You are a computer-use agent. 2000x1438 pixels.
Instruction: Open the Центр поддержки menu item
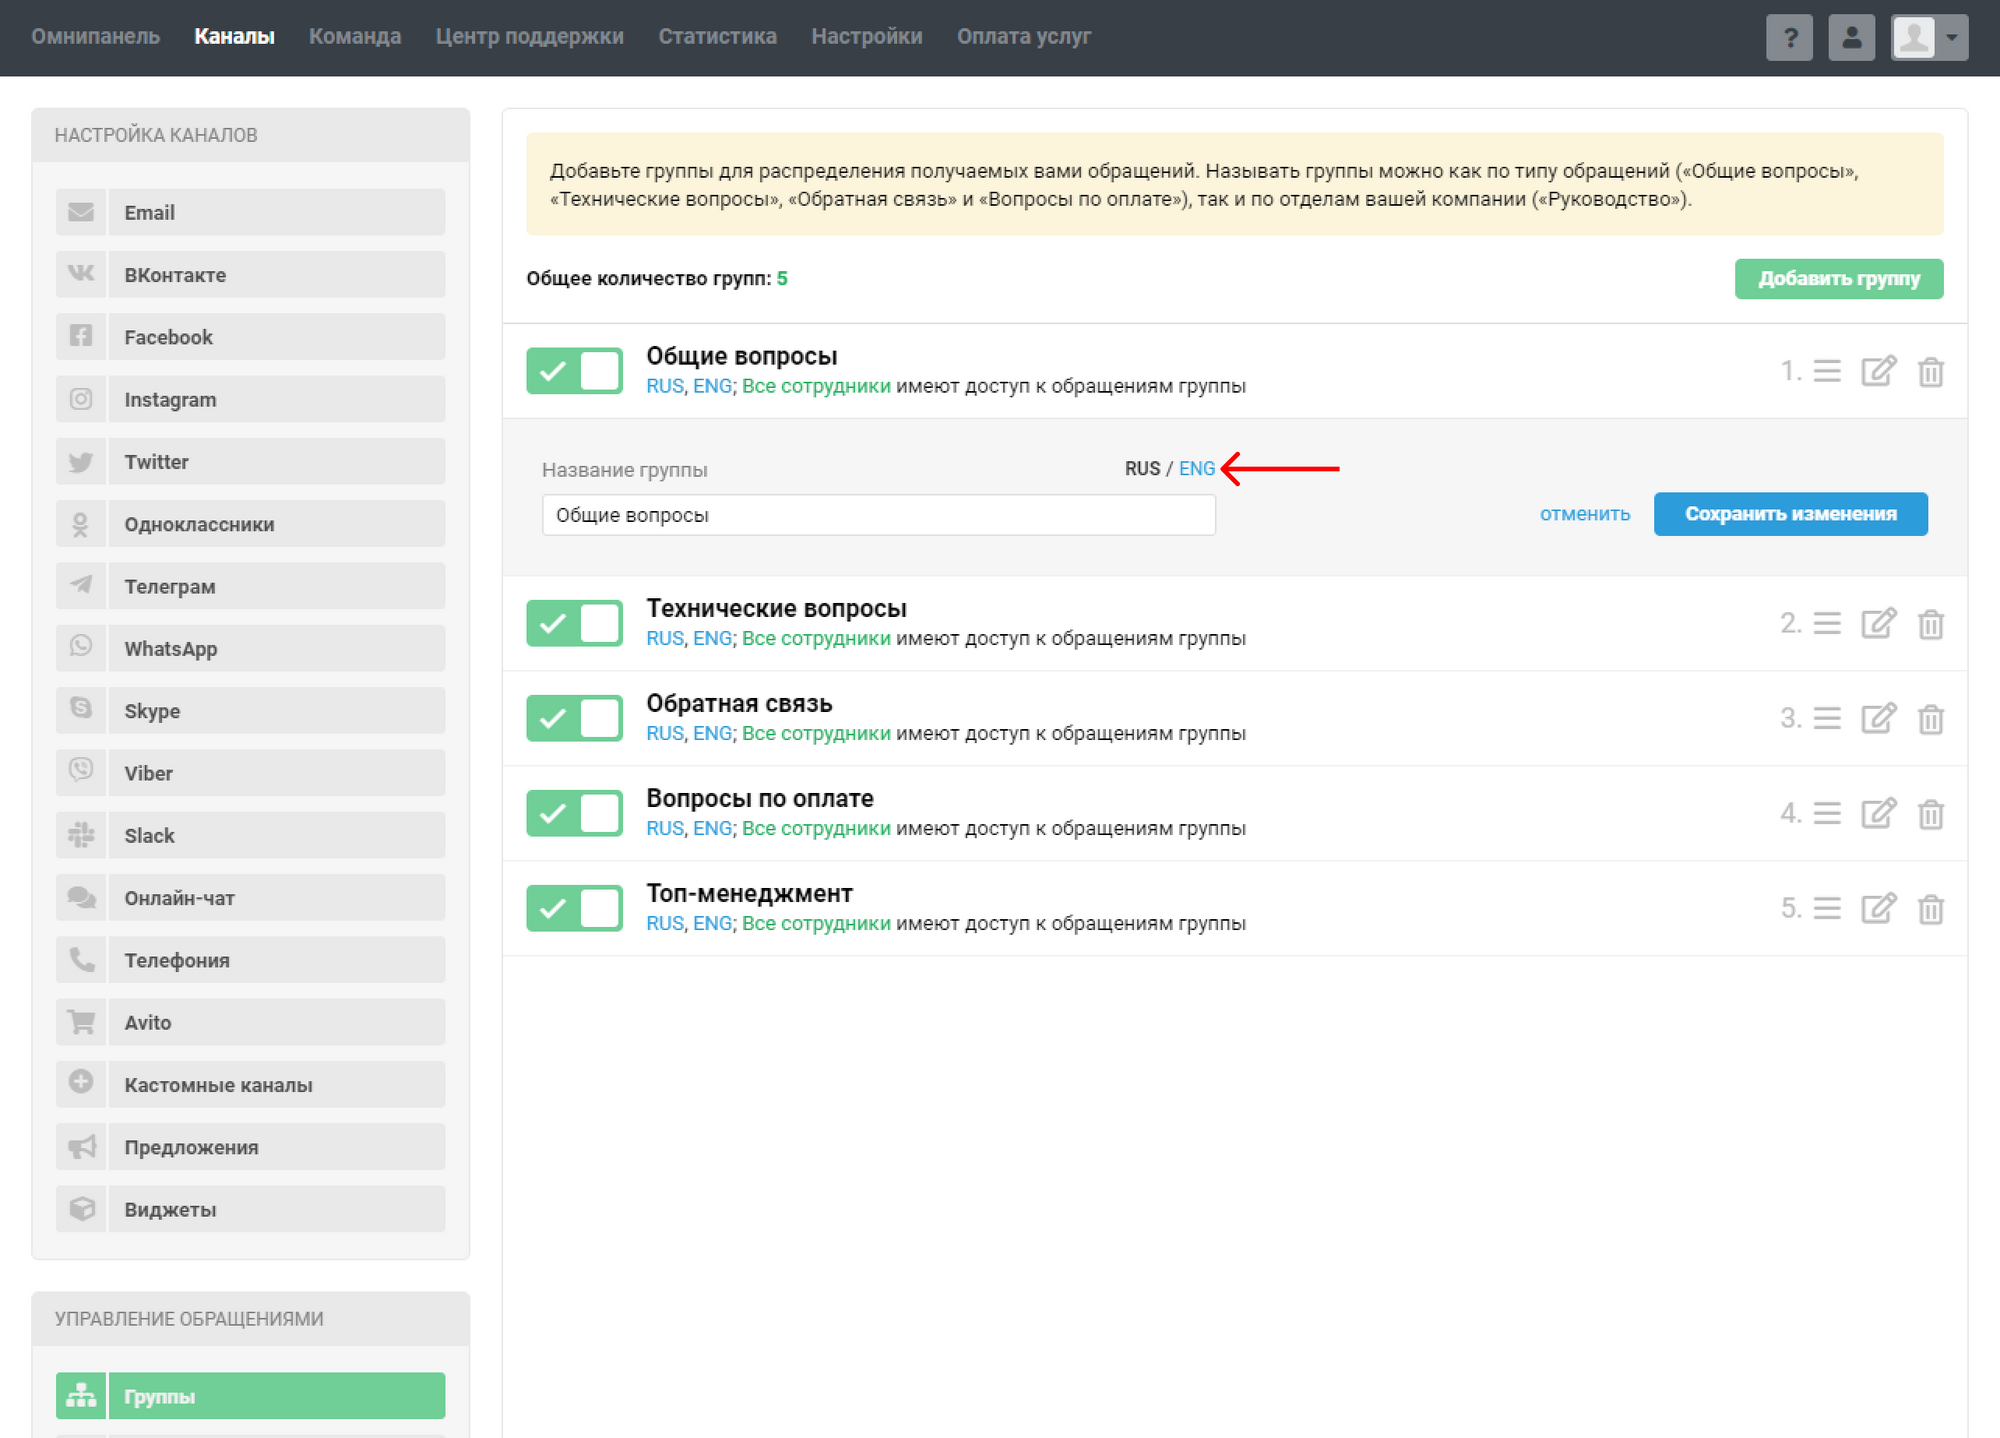[529, 36]
